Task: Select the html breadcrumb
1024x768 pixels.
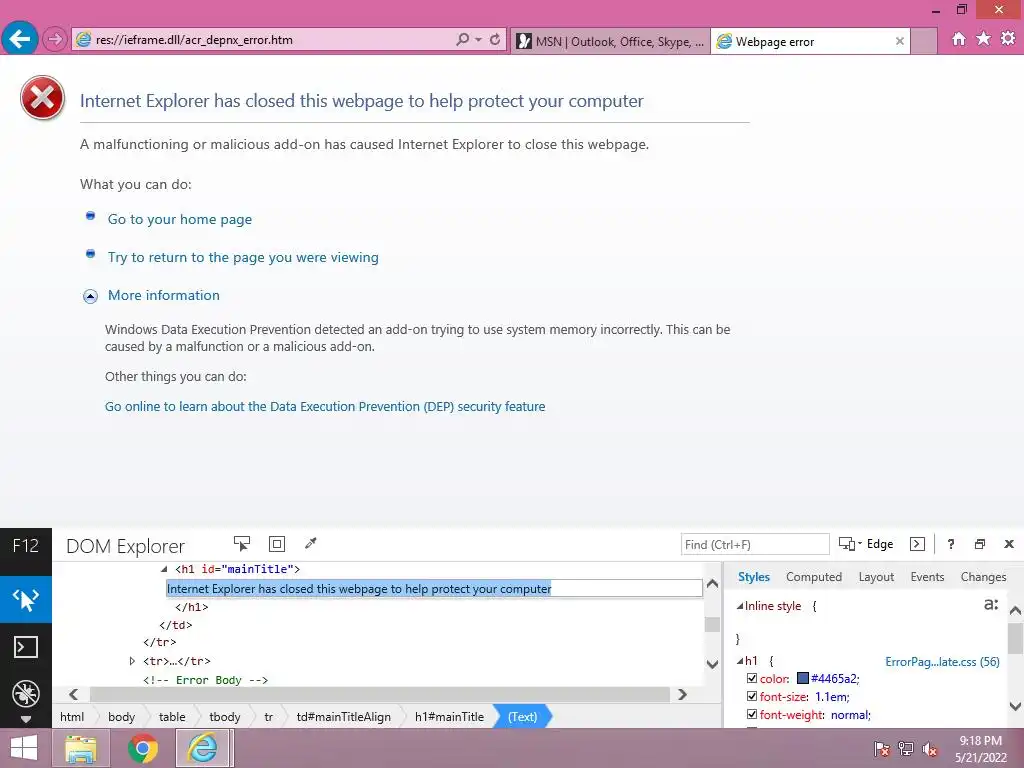Action: coord(72,716)
